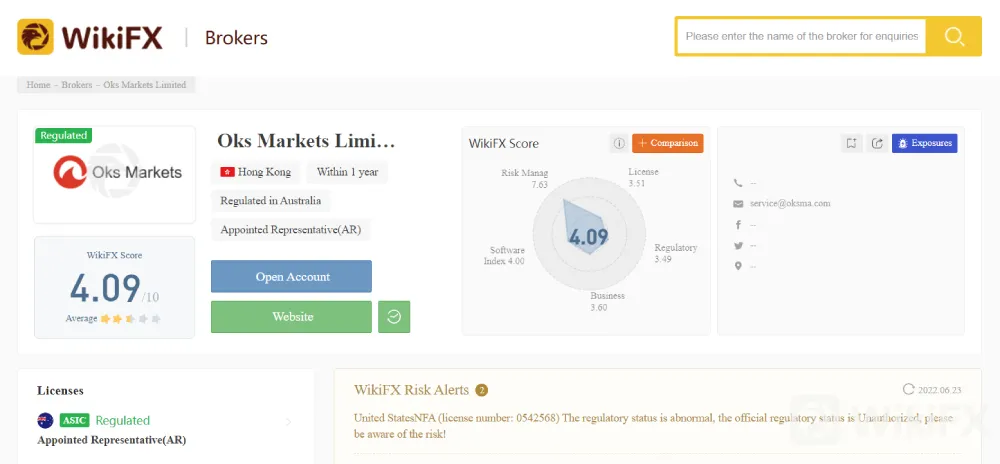Click the United StatesNFA alert text
The image size is (1000, 464).
tap(654, 426)
